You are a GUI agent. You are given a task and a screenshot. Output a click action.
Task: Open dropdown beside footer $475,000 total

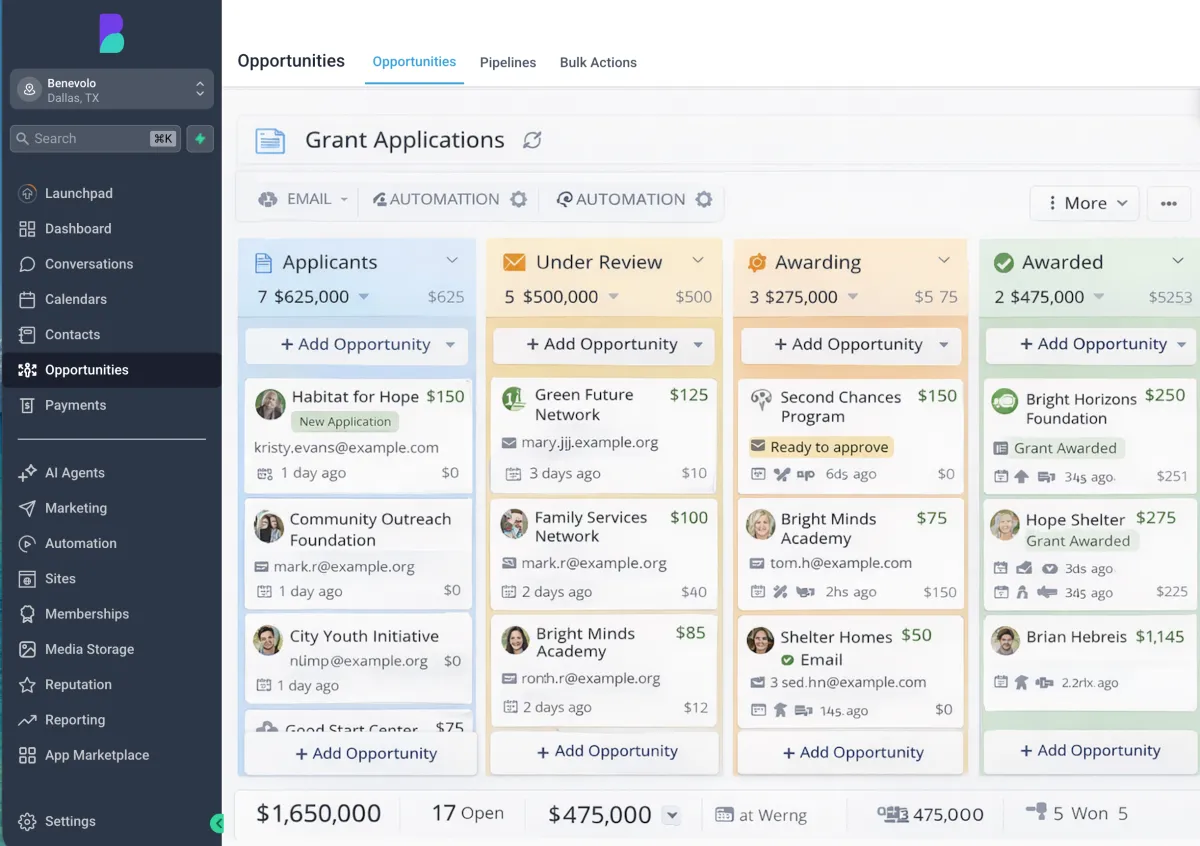point(672,815)
